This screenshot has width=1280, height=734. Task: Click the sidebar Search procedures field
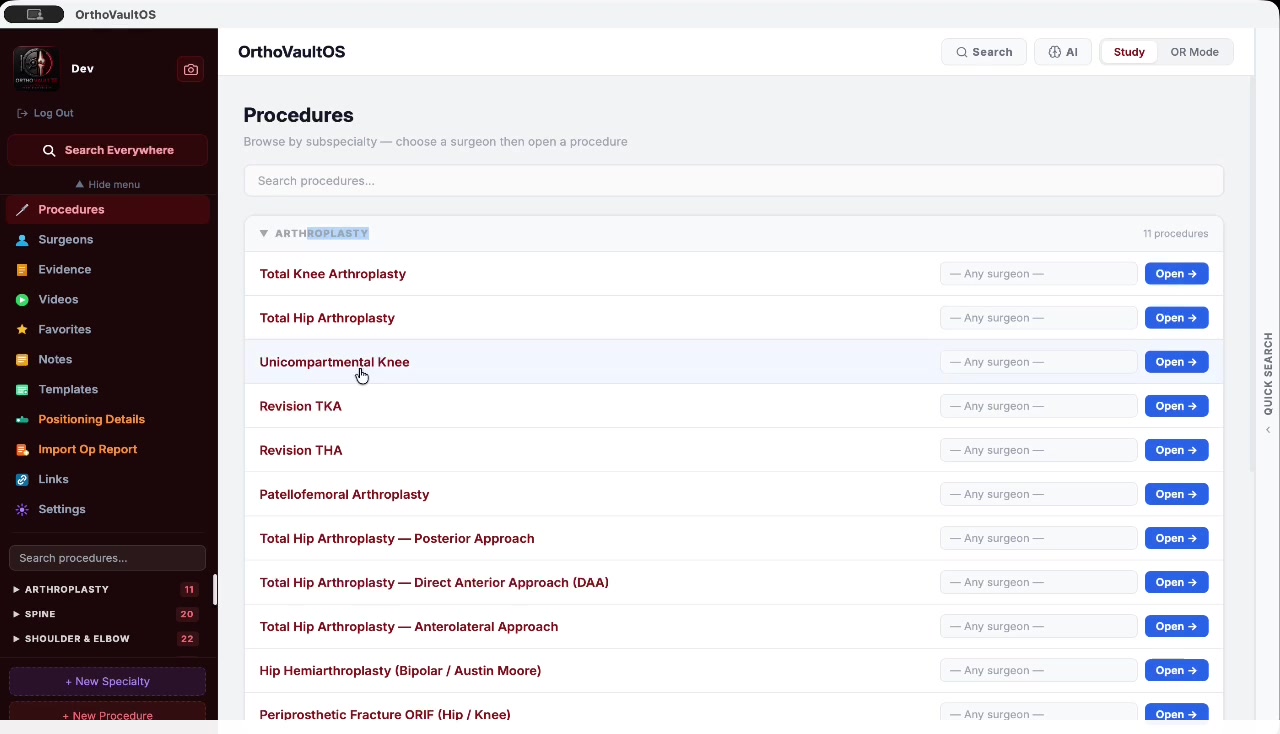(108, 558)
